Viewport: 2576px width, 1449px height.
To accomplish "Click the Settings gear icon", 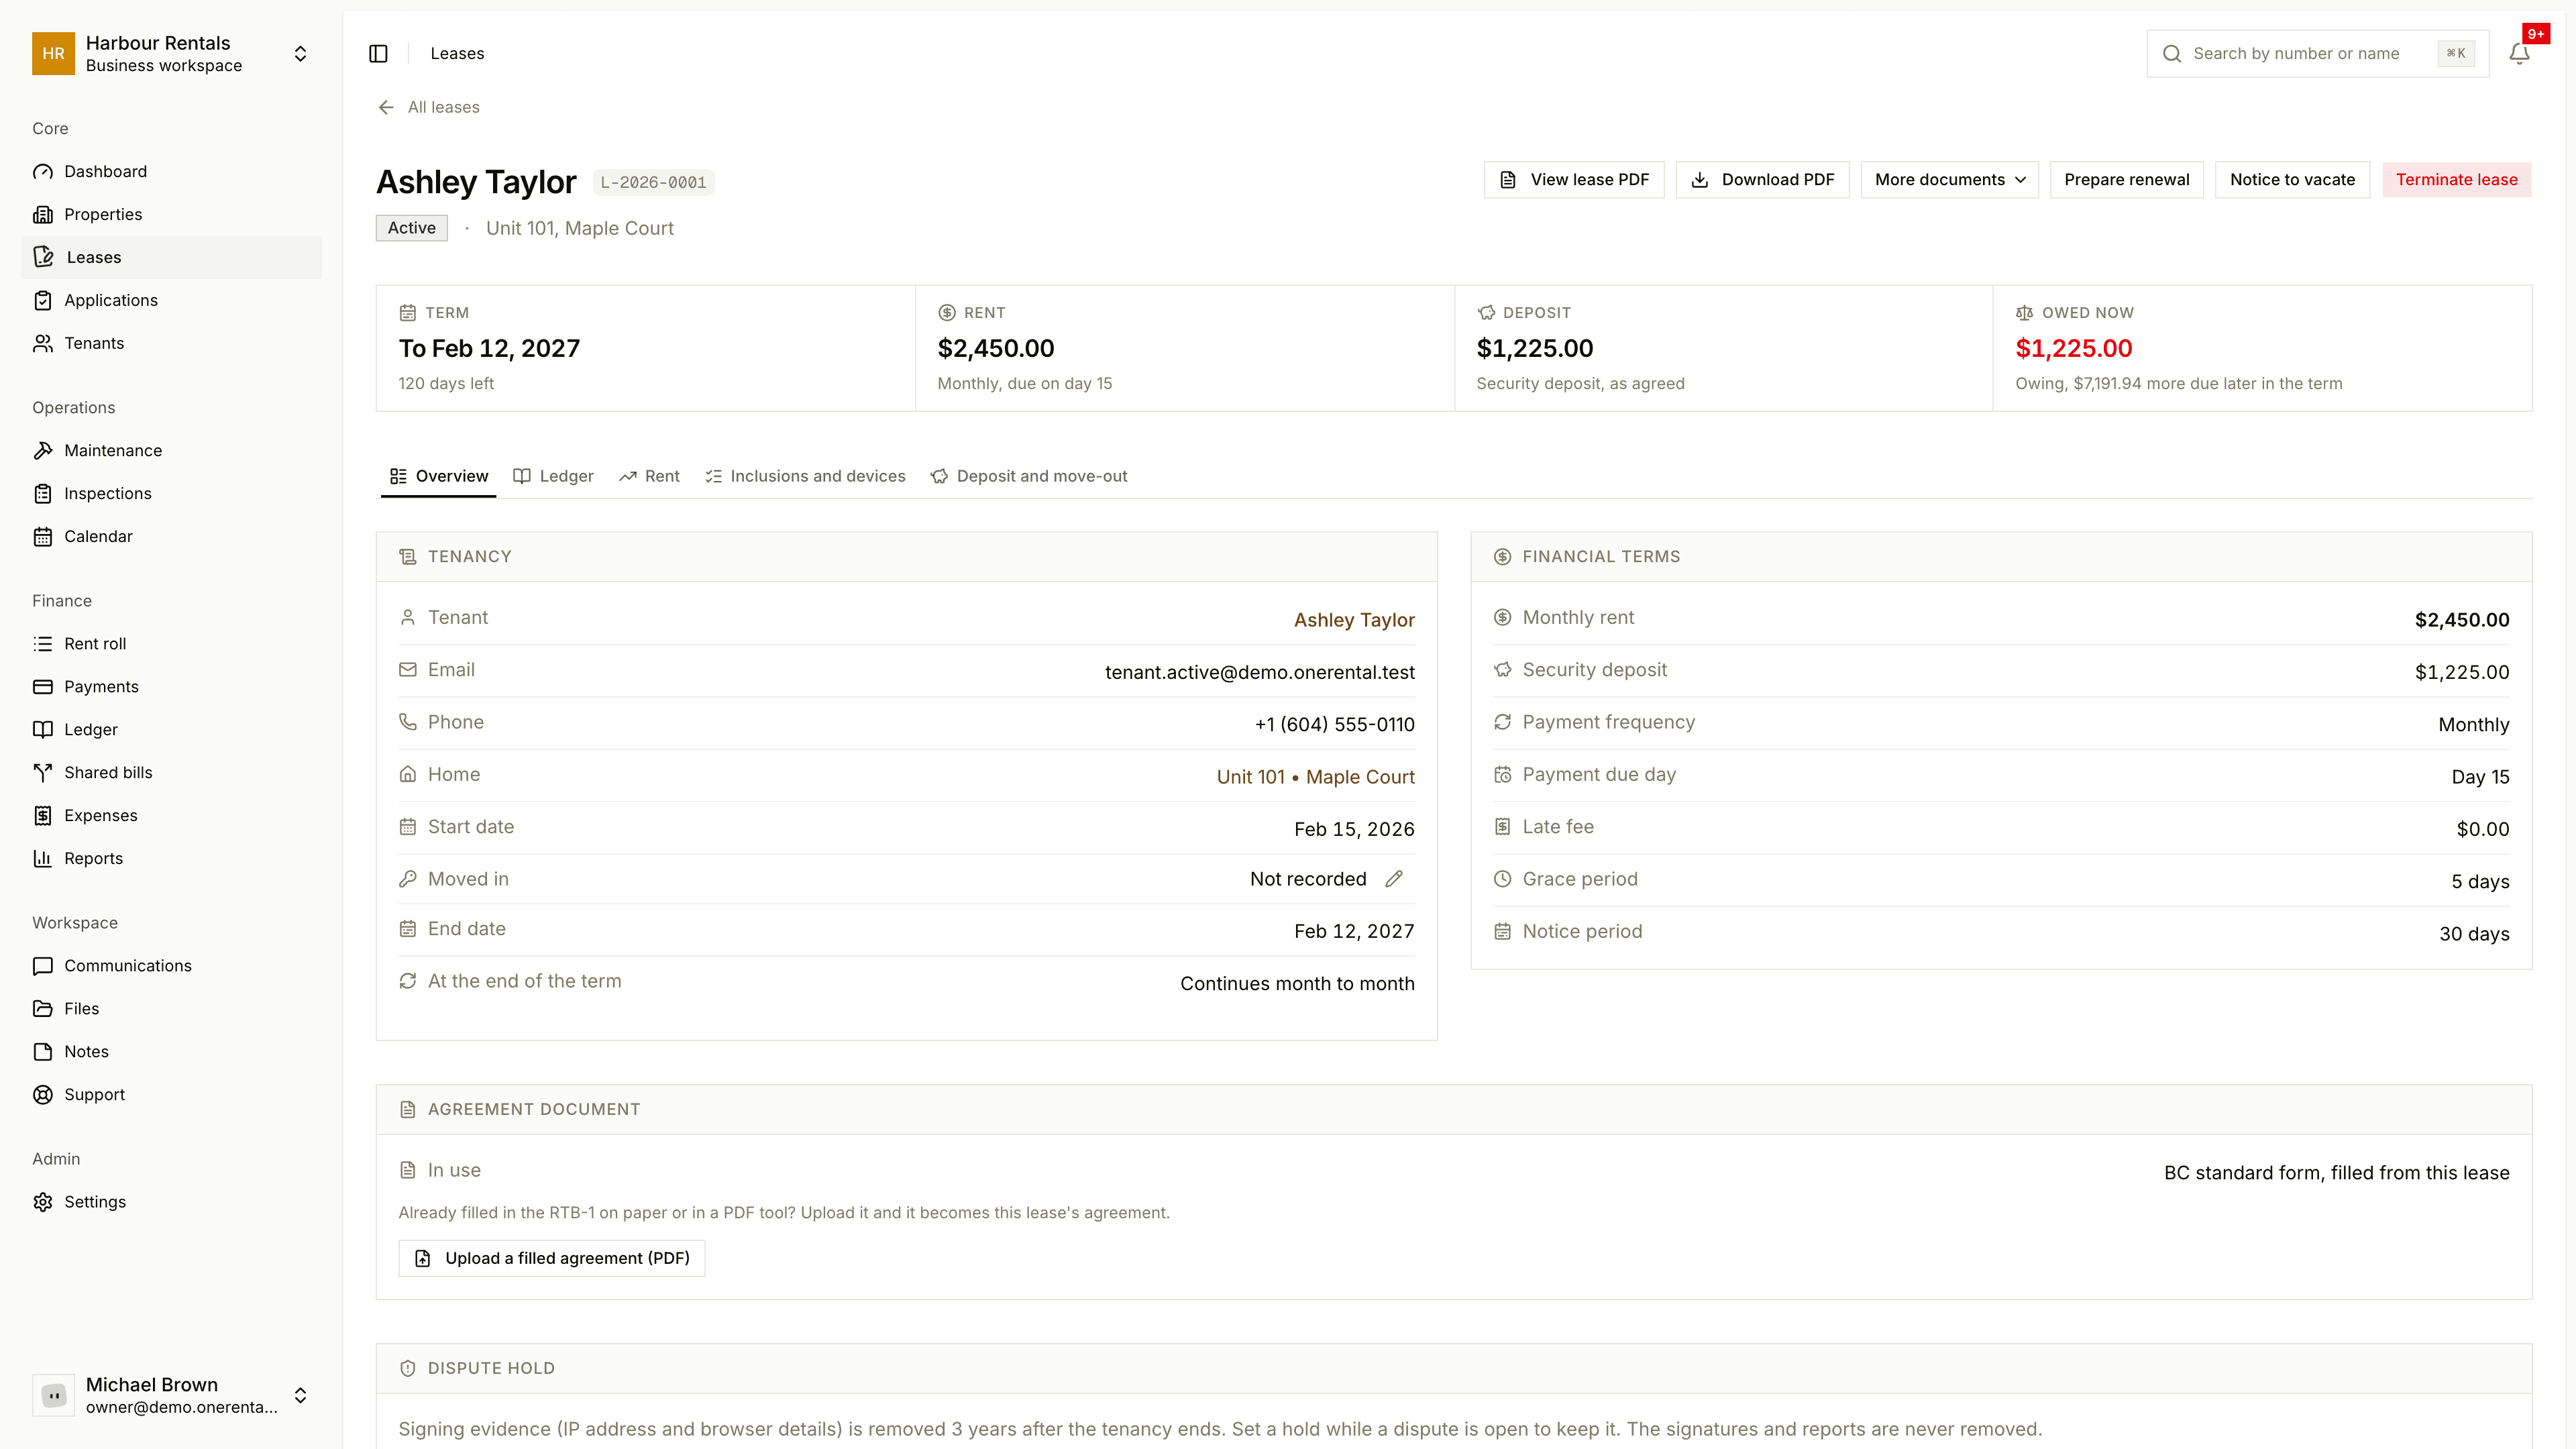I will click(43, 1202).
